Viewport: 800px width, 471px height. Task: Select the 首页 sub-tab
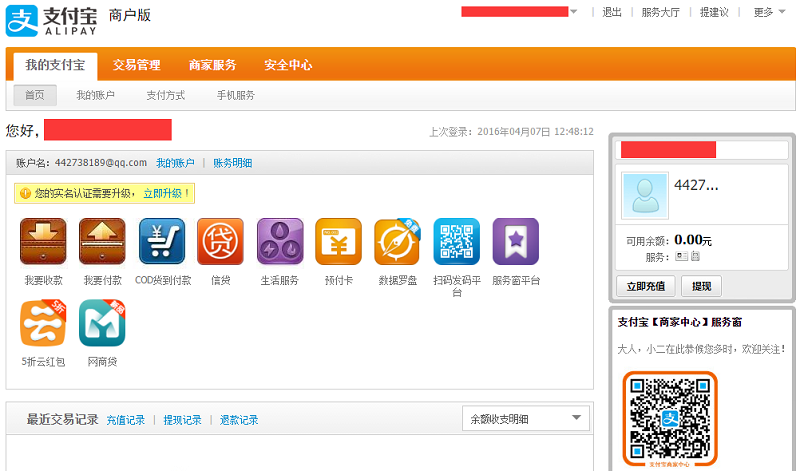35,95
